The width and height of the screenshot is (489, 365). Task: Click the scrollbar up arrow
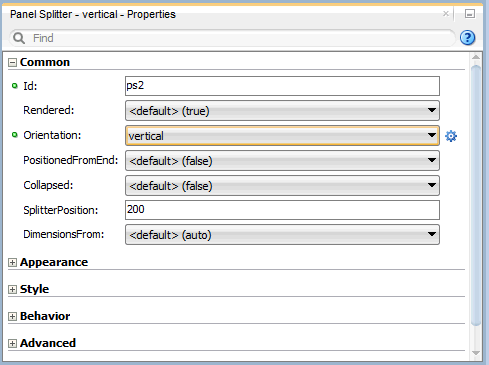click(476, 57)
